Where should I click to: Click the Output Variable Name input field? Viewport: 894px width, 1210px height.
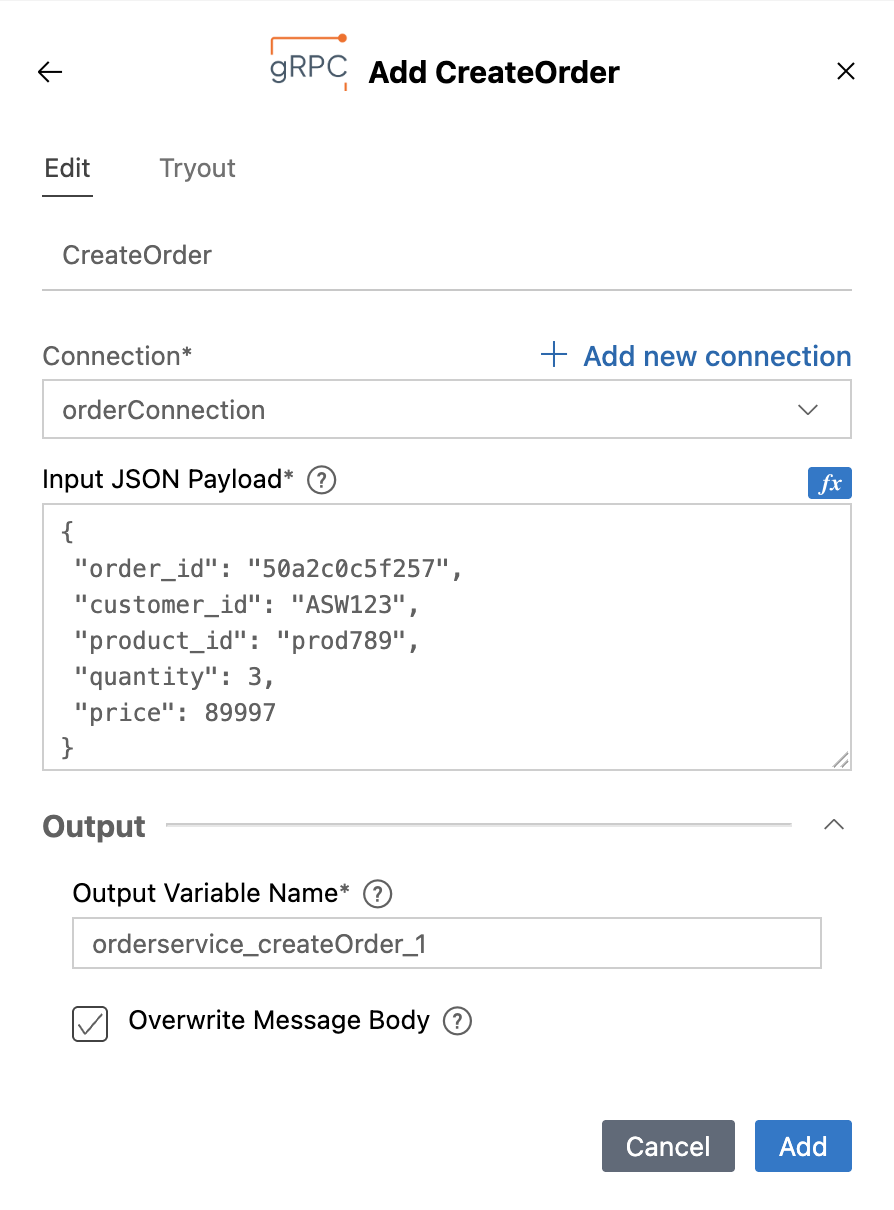pyautogui.click(x=447, y=943)
